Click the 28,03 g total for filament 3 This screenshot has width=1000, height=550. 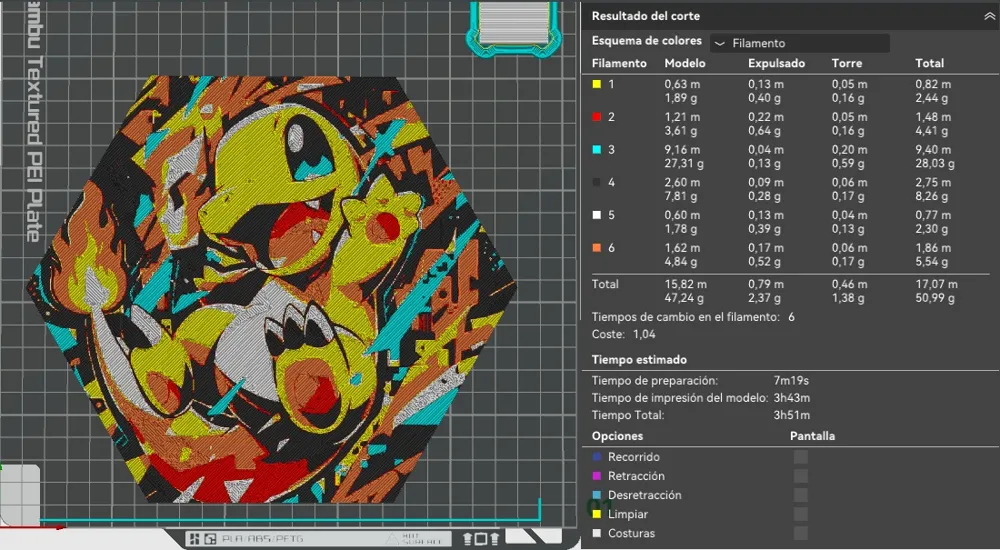click(x=935, y=164)
